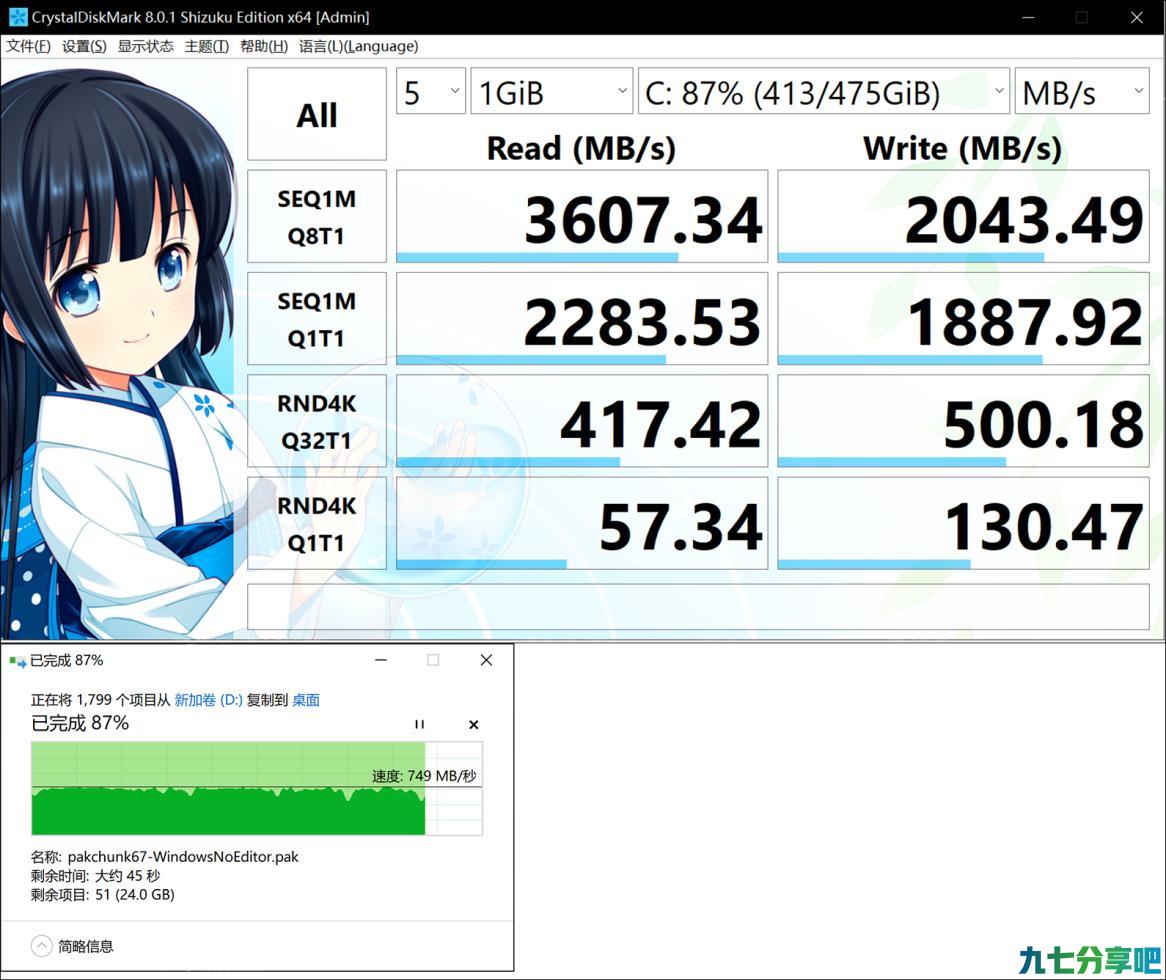Collapse details with 简略信息 chevron
Image resolution: width=1166 pixels, height=980 pixels.
pos(42,946)
